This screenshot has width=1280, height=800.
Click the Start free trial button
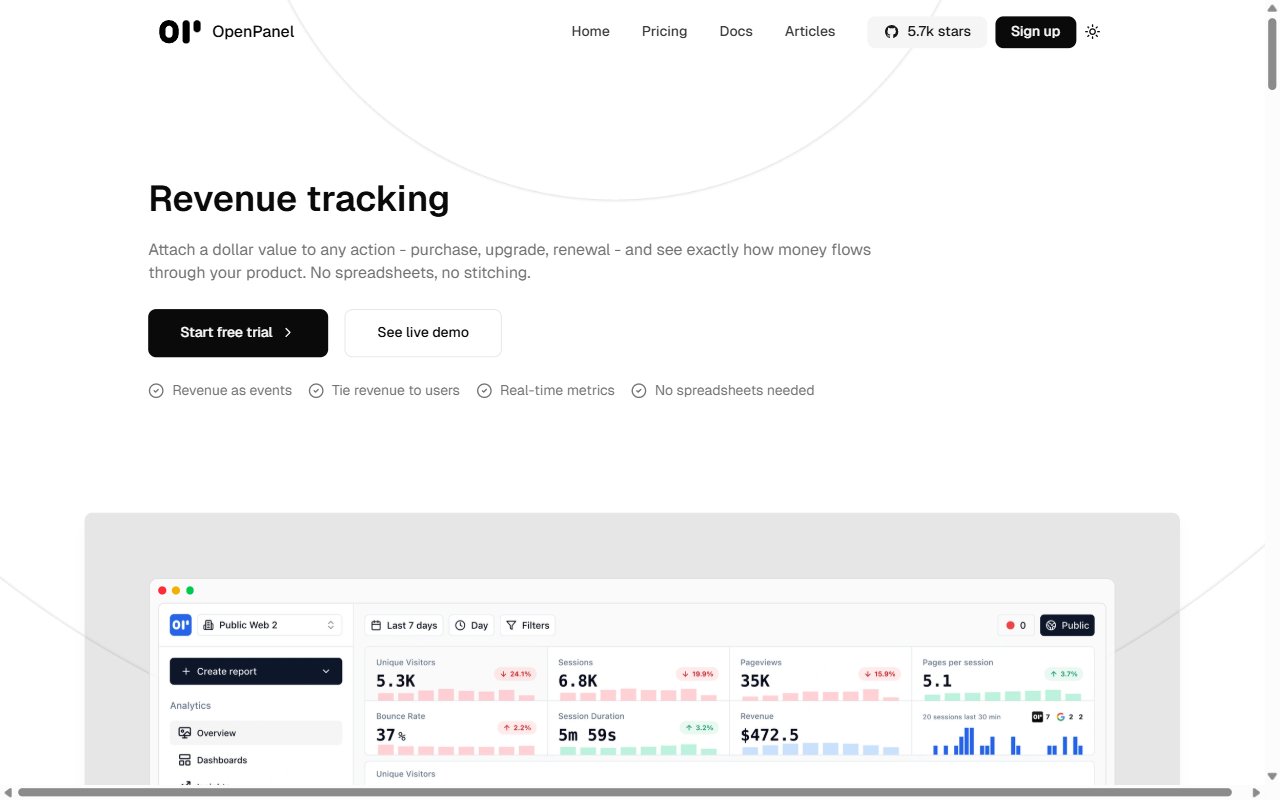[238, 333]
